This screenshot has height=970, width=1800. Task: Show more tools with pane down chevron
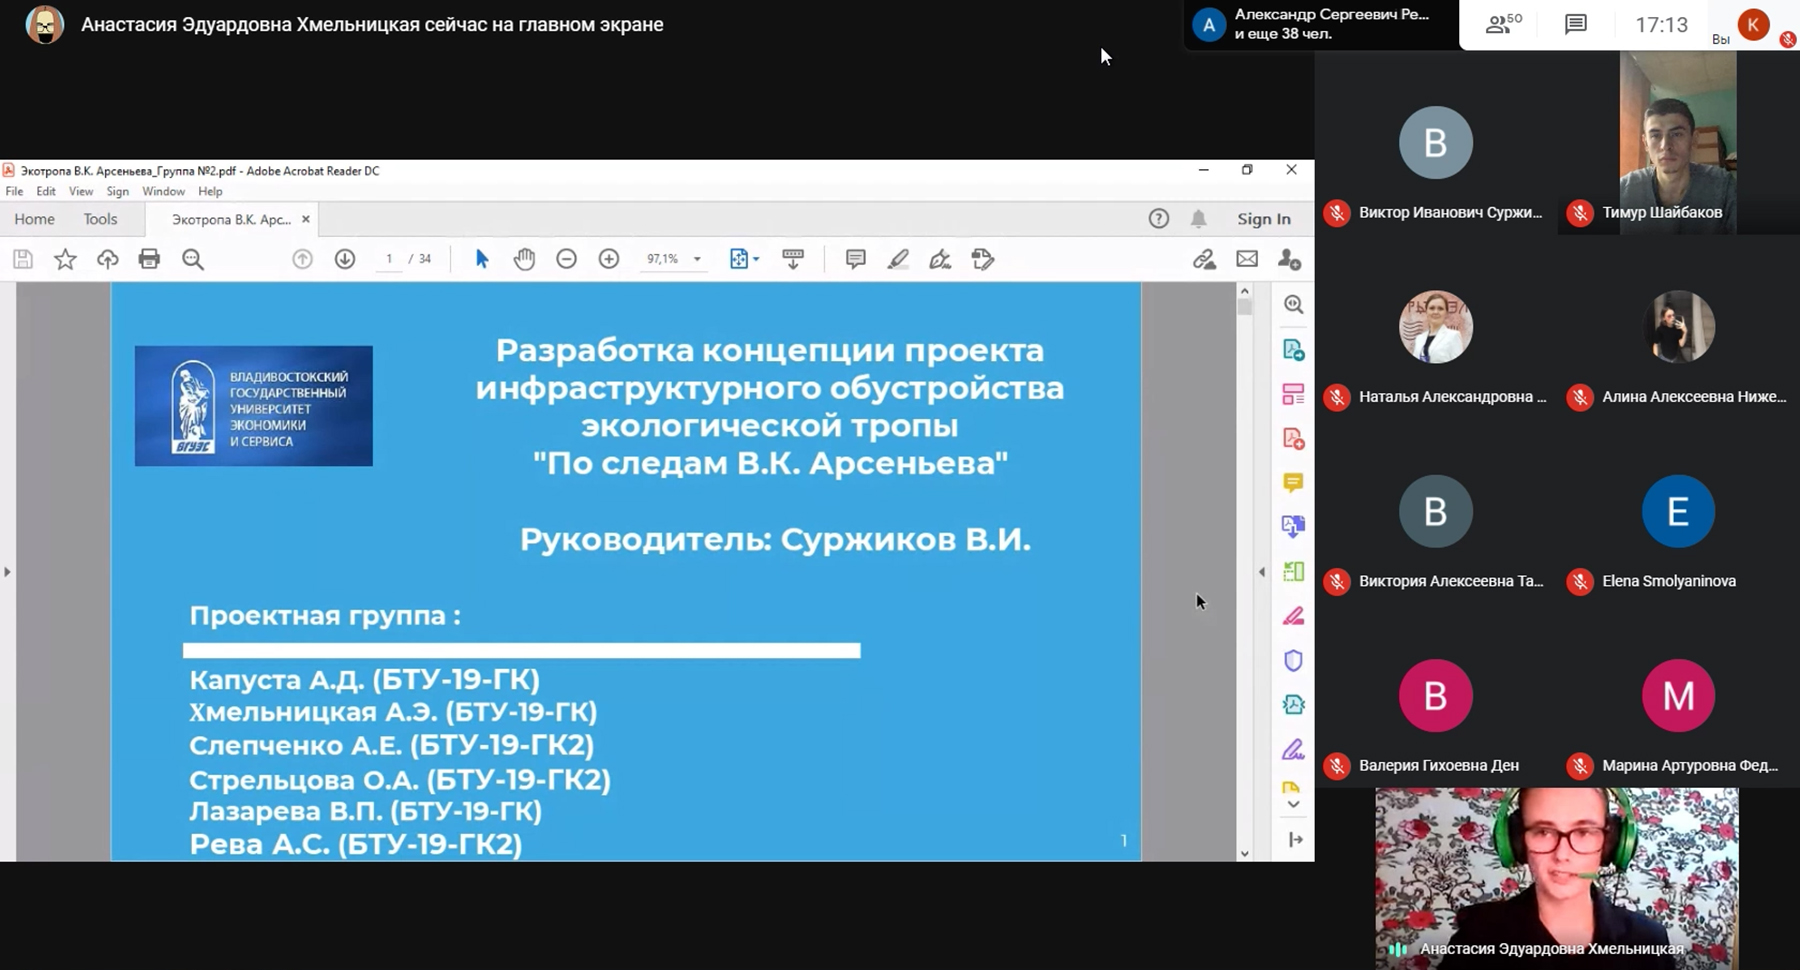pyautogui.click(x=1294, y=804)
